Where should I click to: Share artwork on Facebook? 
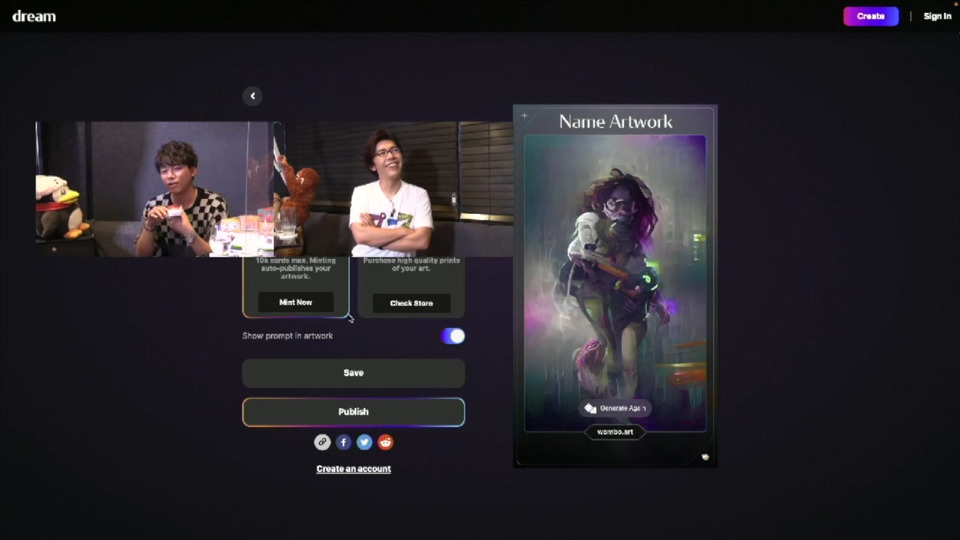[343, 442]
